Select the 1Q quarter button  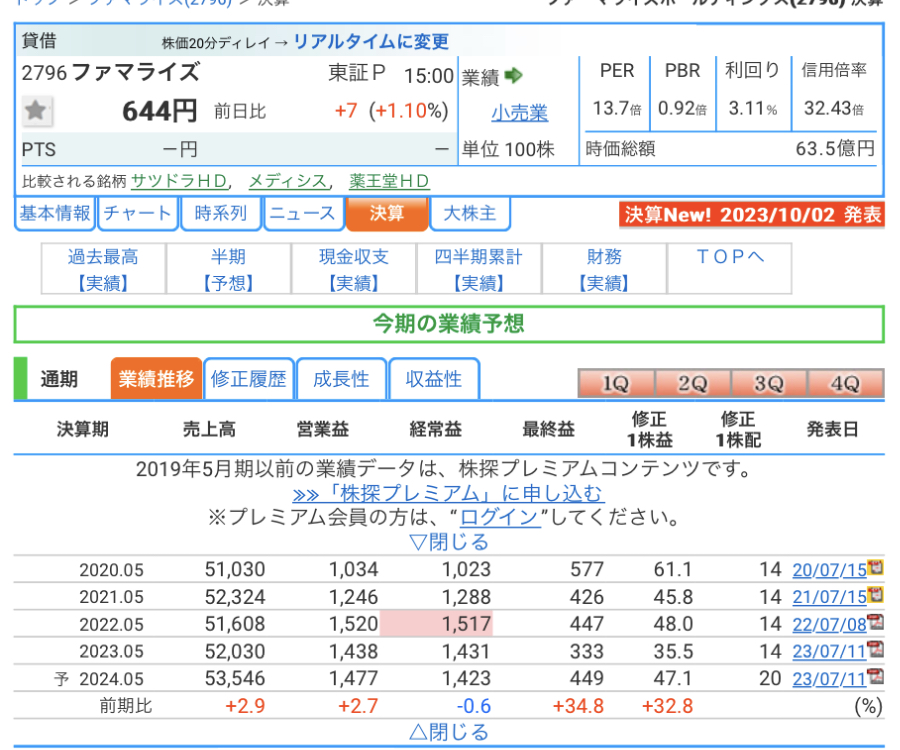(616, 383)
